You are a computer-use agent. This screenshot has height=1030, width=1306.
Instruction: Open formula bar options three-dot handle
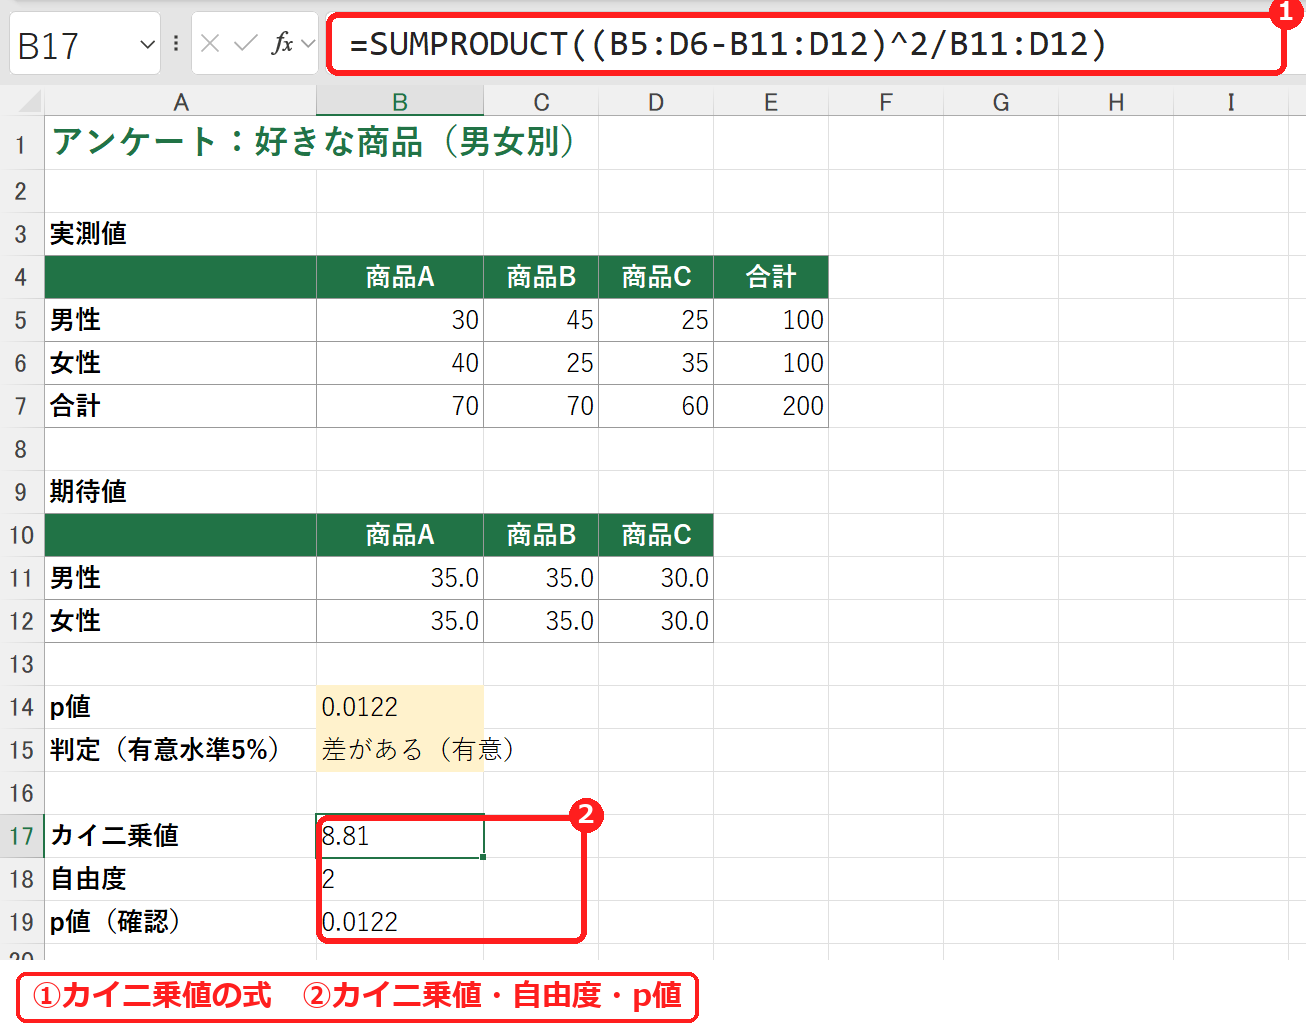[x=176, y=43]
